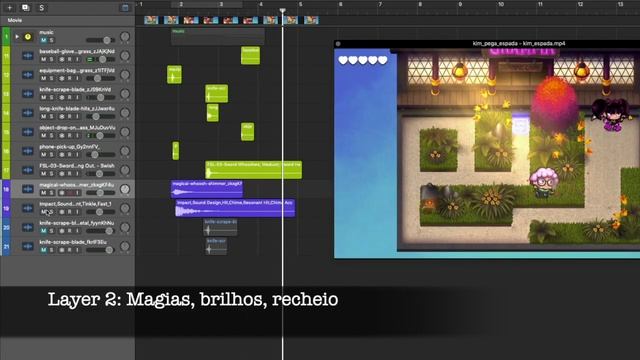Click the last movie thumbnail in Movie track
This screenshot has width=640, height=360.
(x=311, y=20)
